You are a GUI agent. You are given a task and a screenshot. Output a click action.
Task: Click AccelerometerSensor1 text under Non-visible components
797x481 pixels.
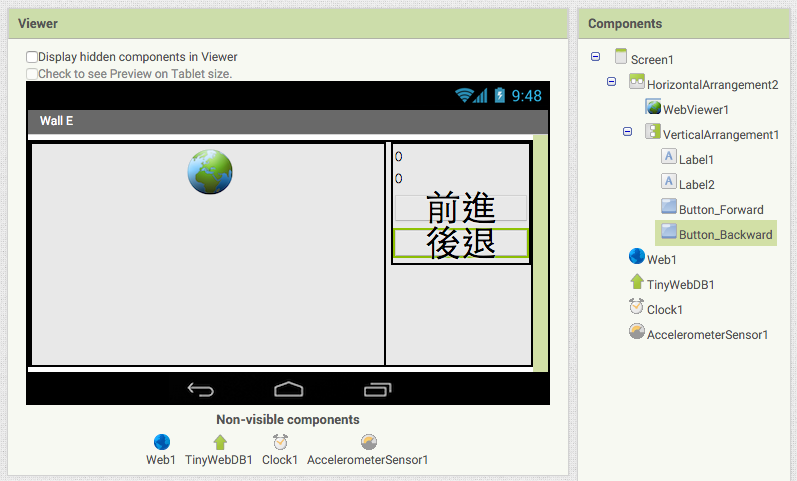(x=367, y=460)
